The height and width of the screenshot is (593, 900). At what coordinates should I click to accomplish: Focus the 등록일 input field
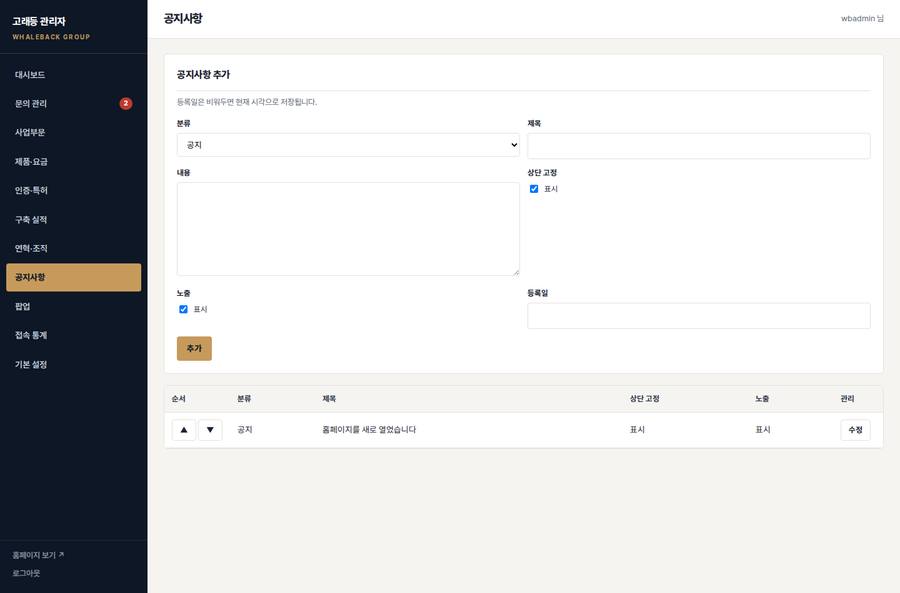pos(699,316)
